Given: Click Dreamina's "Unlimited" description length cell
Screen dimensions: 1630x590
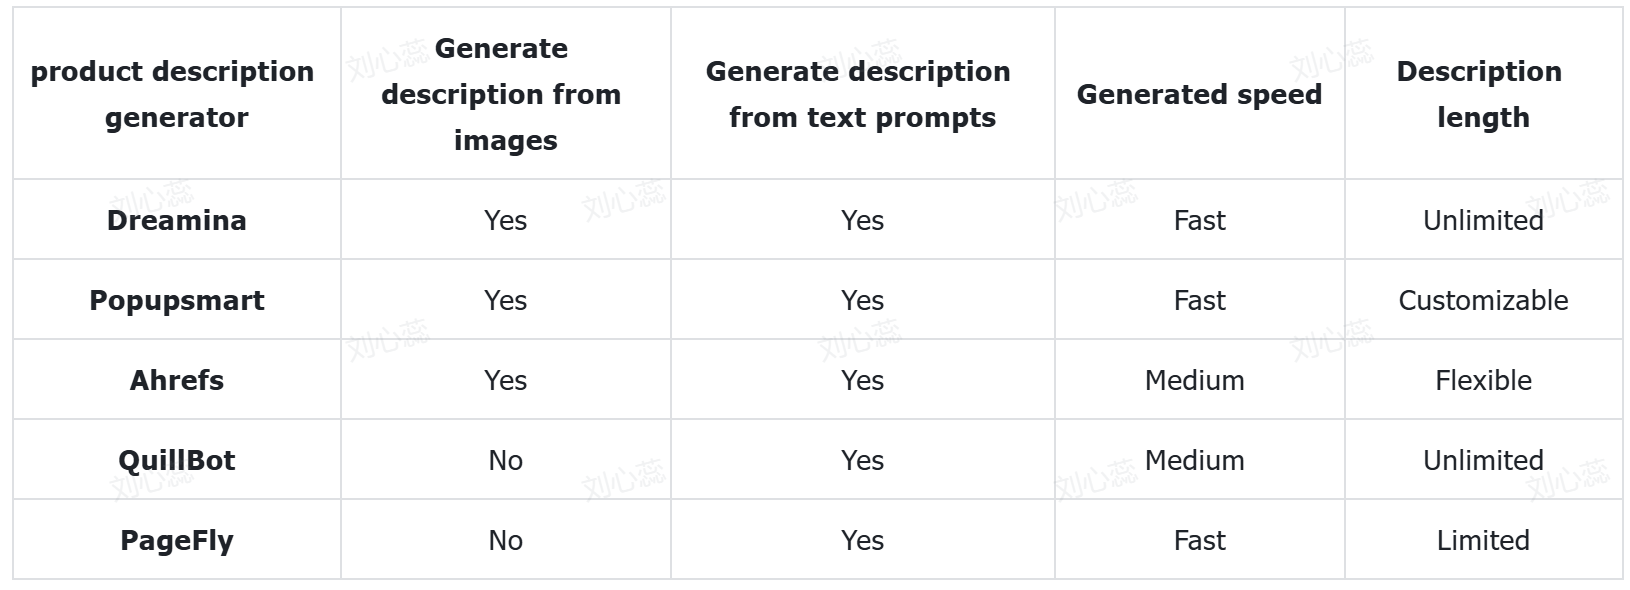Looking at the screenshot, I should pos(1483,220).
